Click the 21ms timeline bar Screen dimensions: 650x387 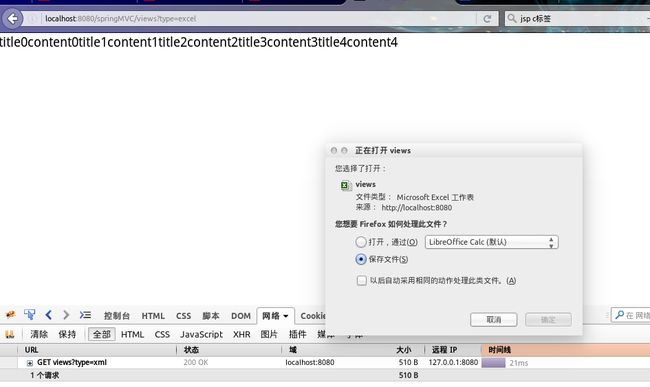click(x=493, y=363)
